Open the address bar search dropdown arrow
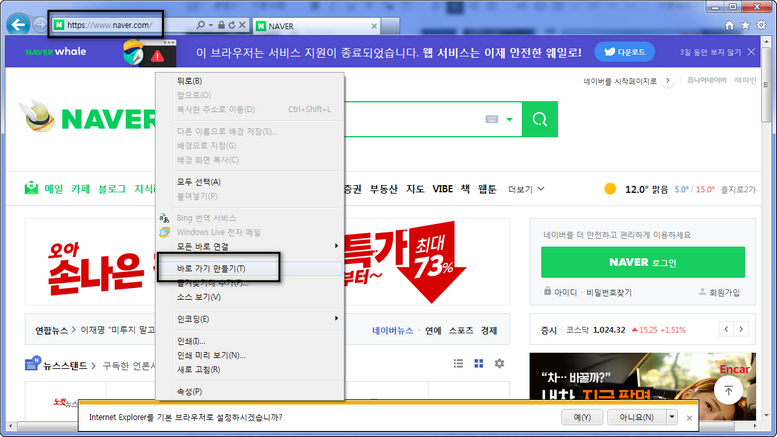The image size is (777, 437). click(x=211, y=25)
